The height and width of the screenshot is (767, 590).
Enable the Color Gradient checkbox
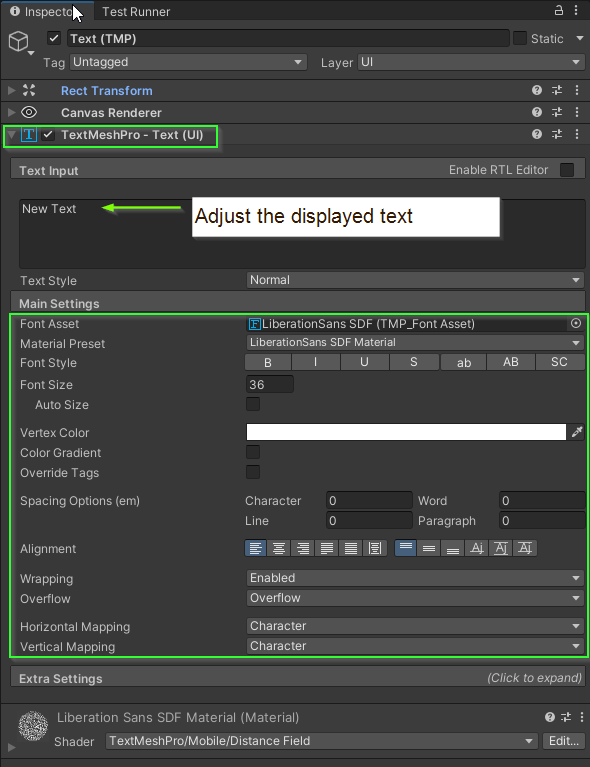click(x=253, y=452)
